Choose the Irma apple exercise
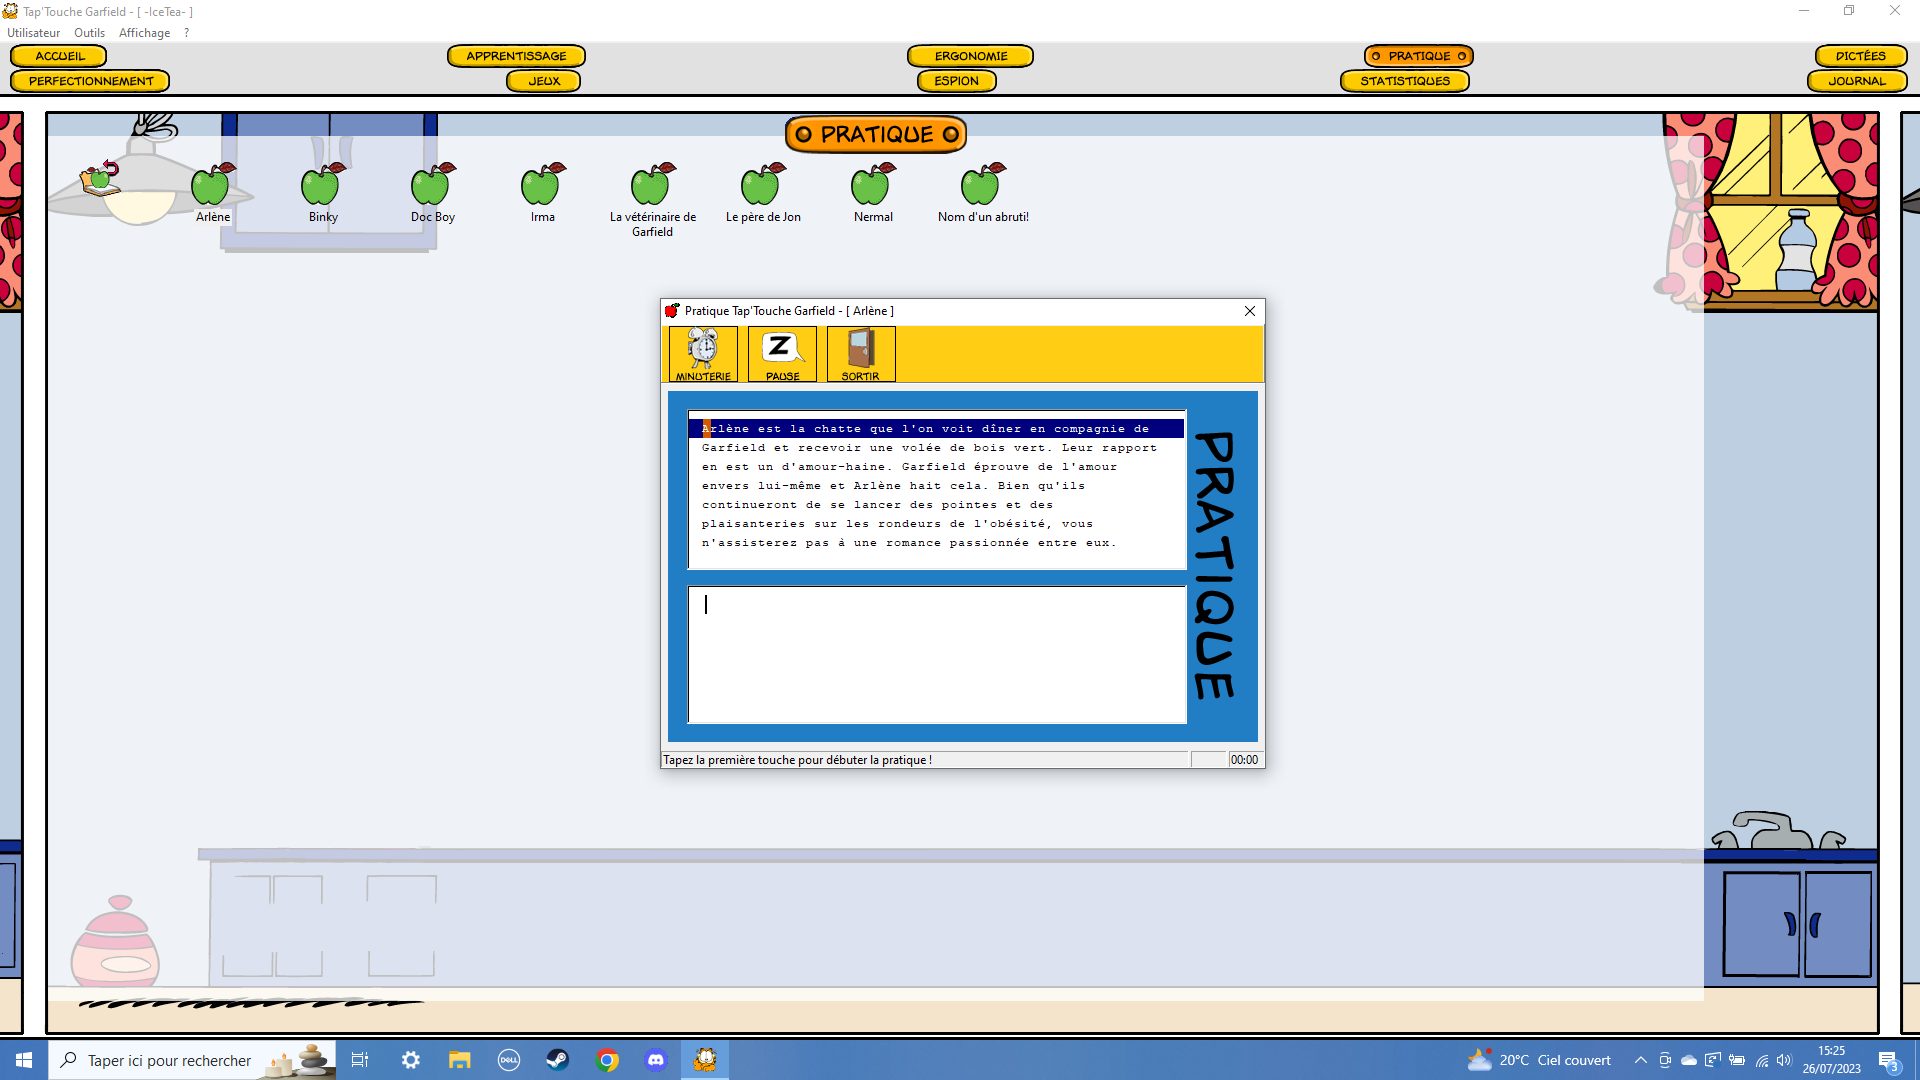 coord(543,184)
